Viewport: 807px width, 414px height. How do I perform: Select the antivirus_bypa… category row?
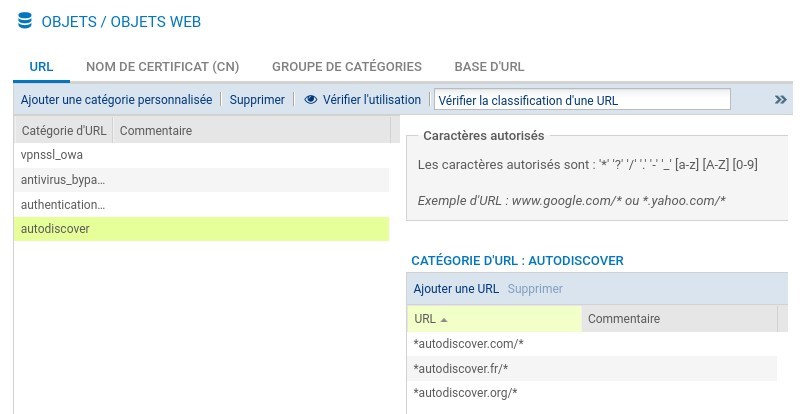pyautogui.click(x=201, y=180)
